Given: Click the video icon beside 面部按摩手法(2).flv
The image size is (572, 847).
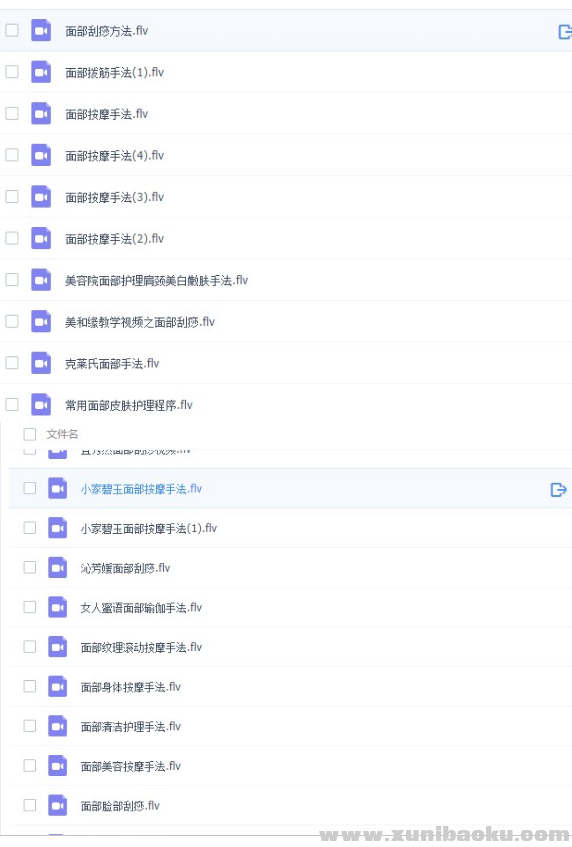Looking at the screenshot, I should (41, 238).
